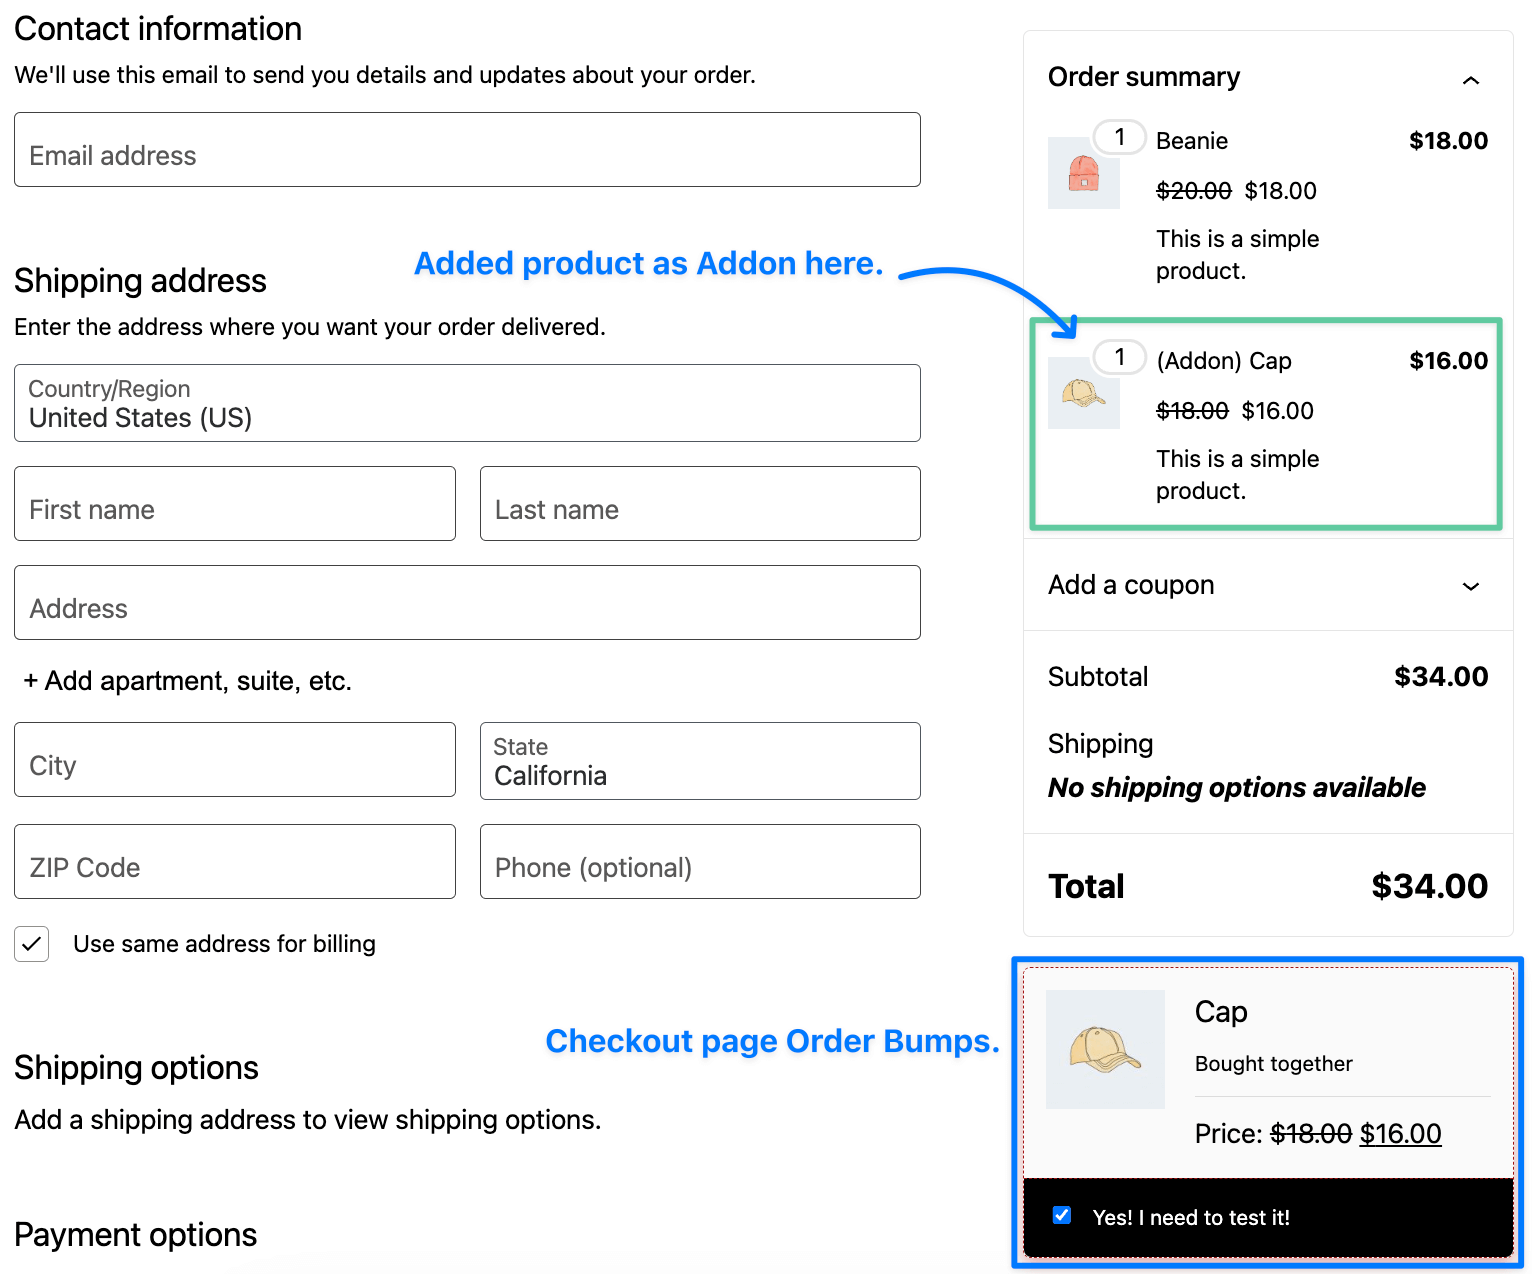Toggle 'Use same address for billing' checkbox

[x=32, y=944]
